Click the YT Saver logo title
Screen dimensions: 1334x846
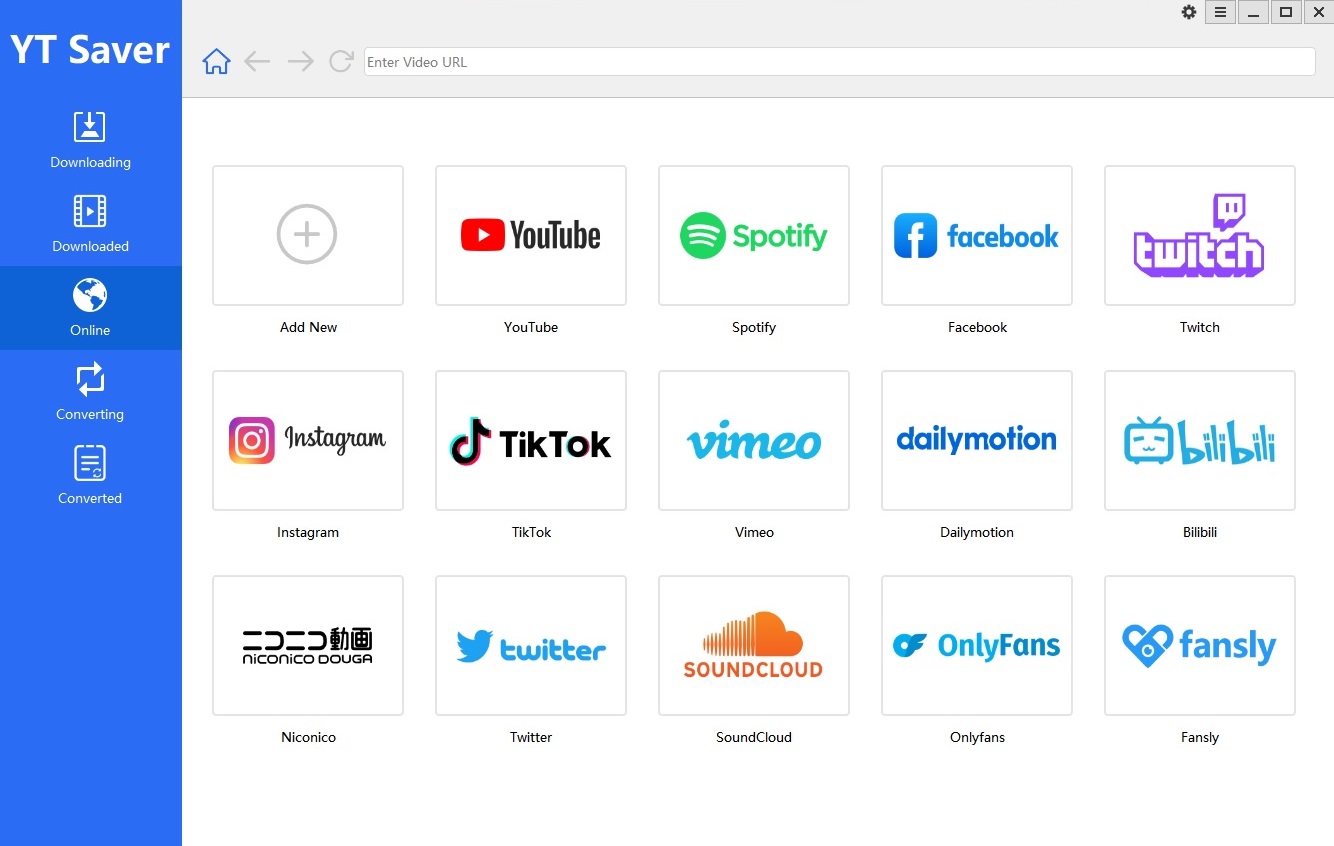click(90, 49)
